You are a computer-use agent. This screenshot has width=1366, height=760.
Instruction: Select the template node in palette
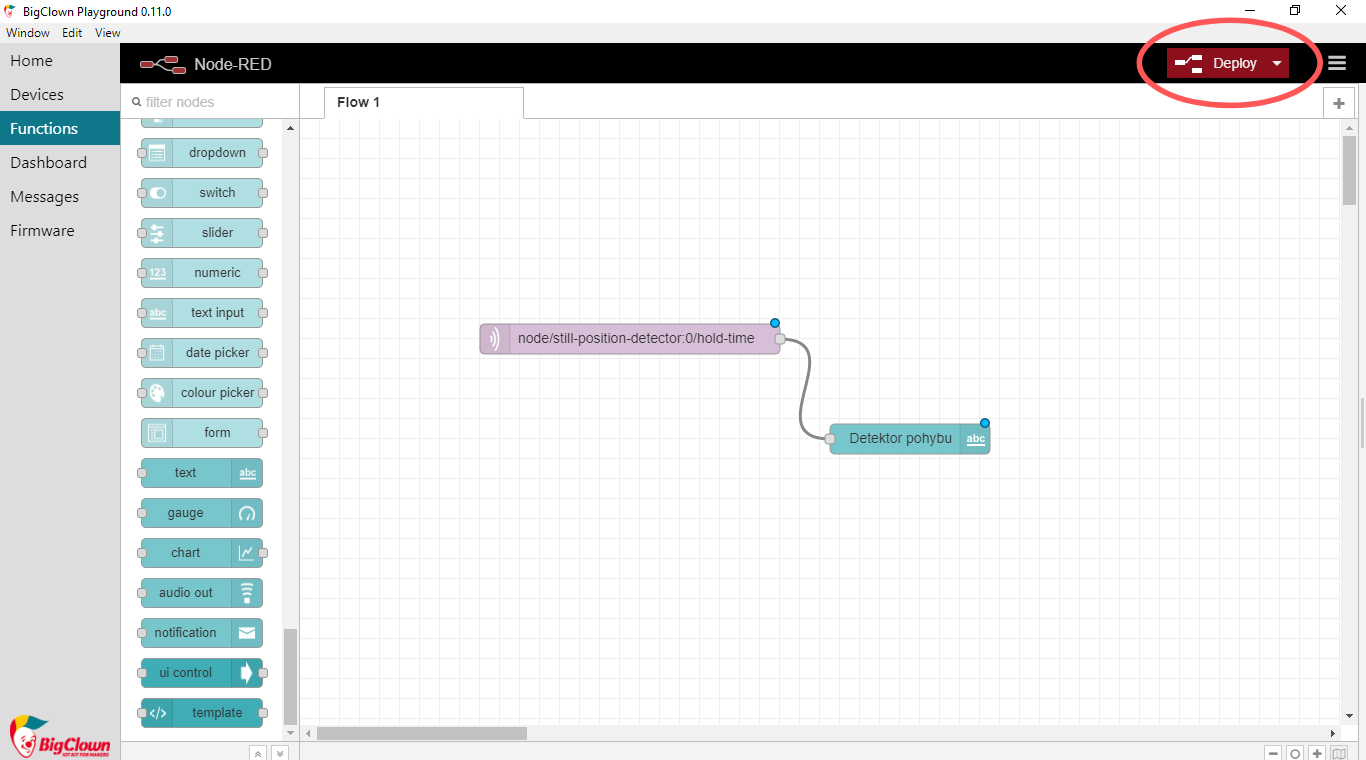click(202, 713)
